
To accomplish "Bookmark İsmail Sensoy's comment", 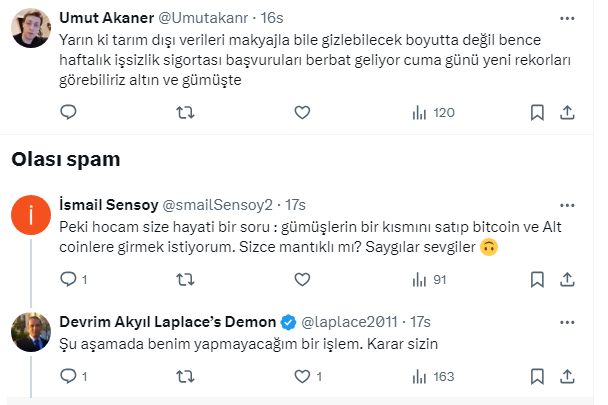I will [537, 279].
